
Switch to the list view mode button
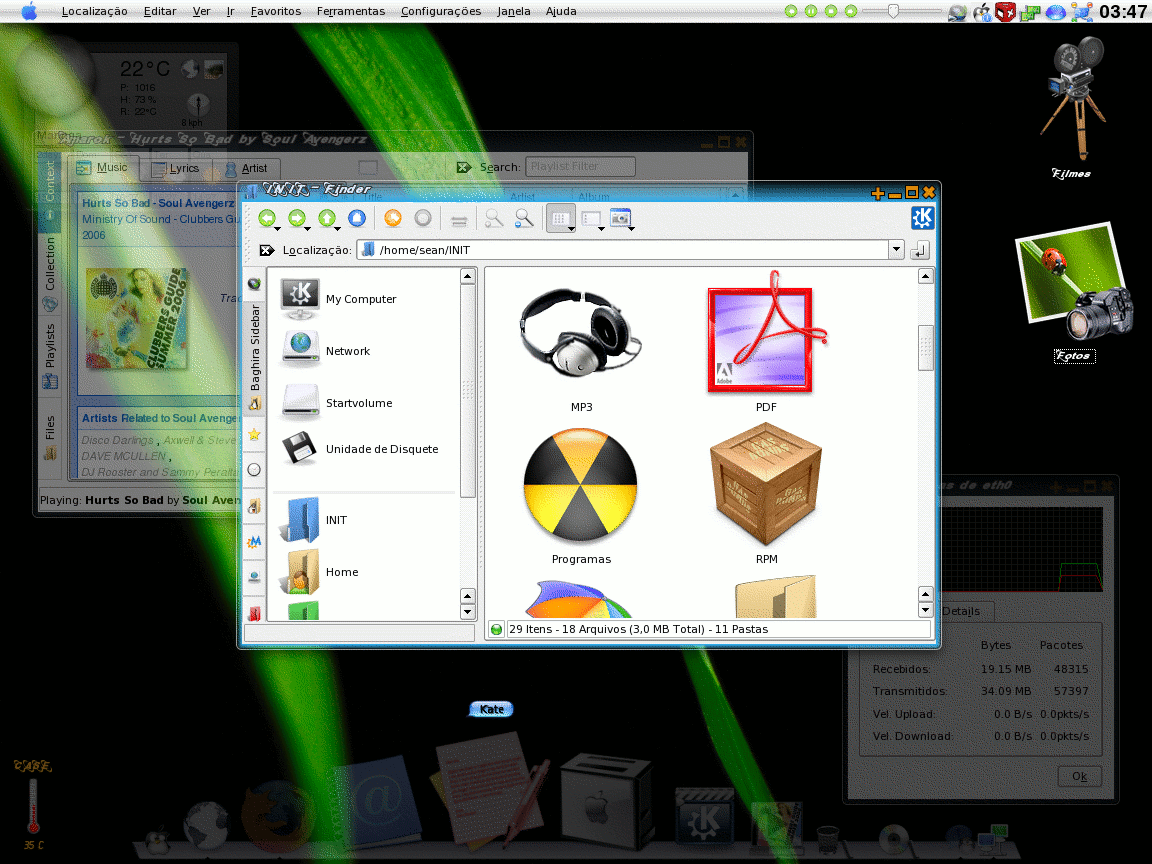[x=590, y=218]
